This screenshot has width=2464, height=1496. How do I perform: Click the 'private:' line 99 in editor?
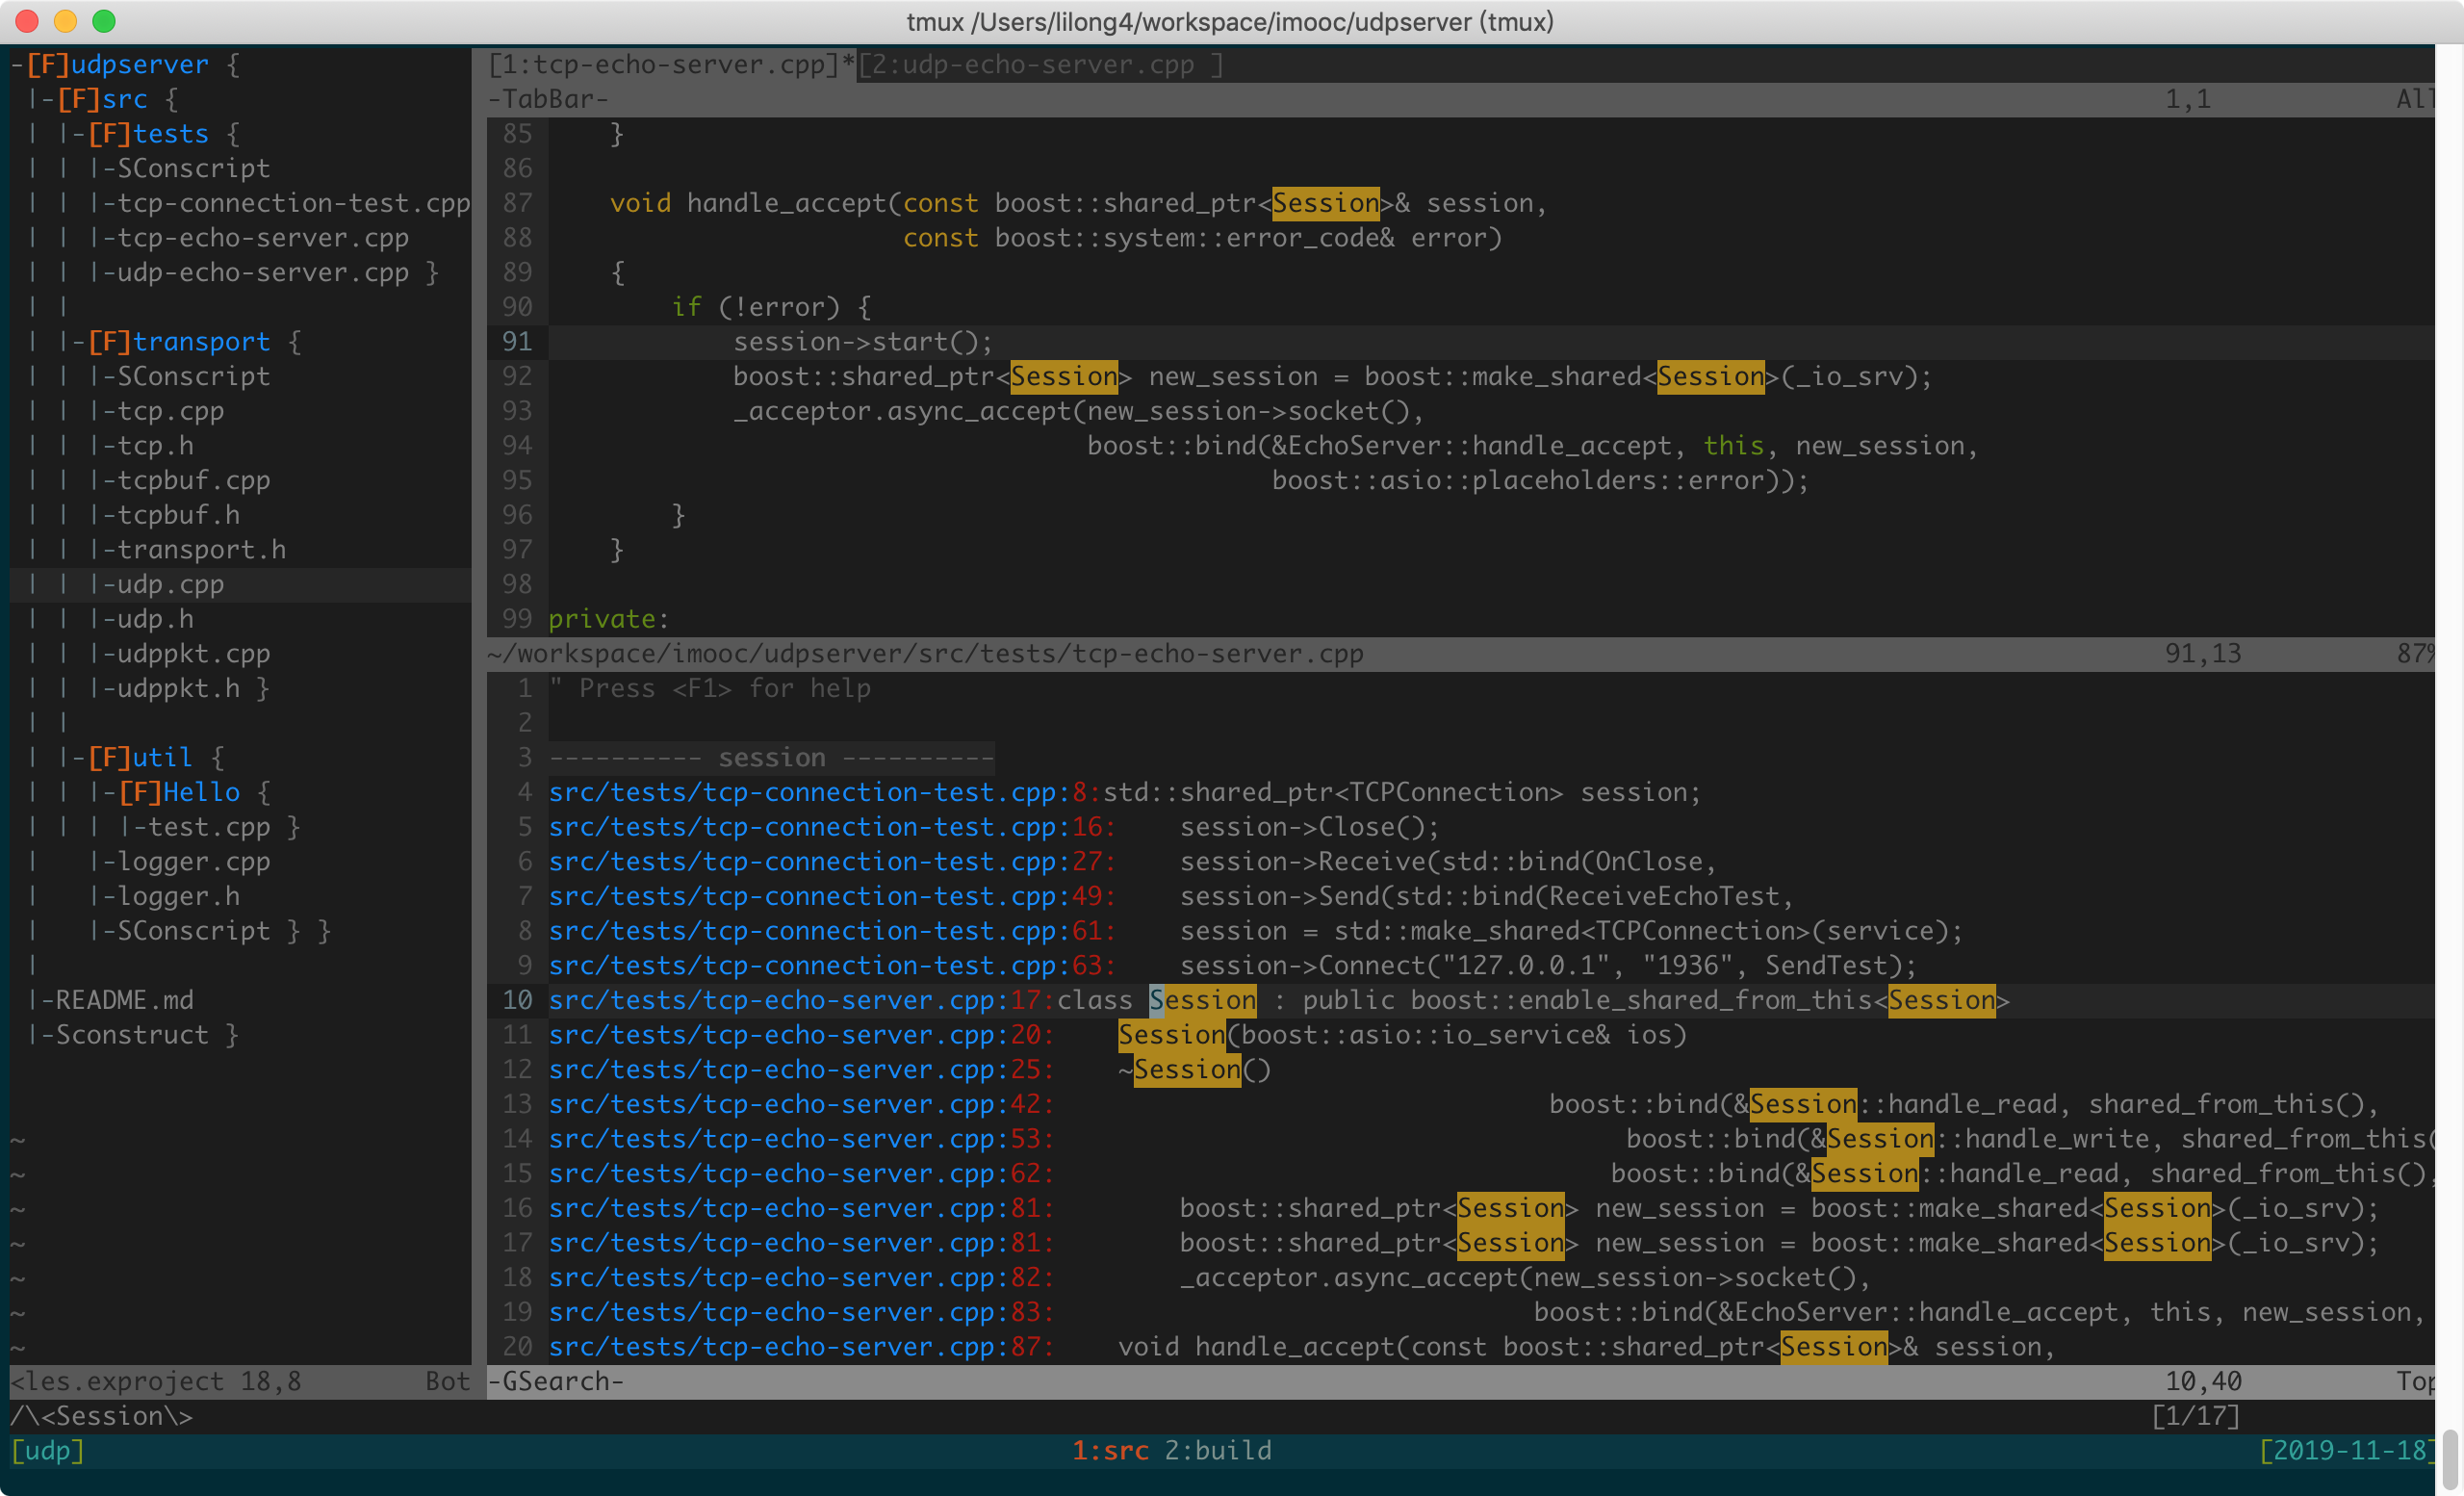609,620
